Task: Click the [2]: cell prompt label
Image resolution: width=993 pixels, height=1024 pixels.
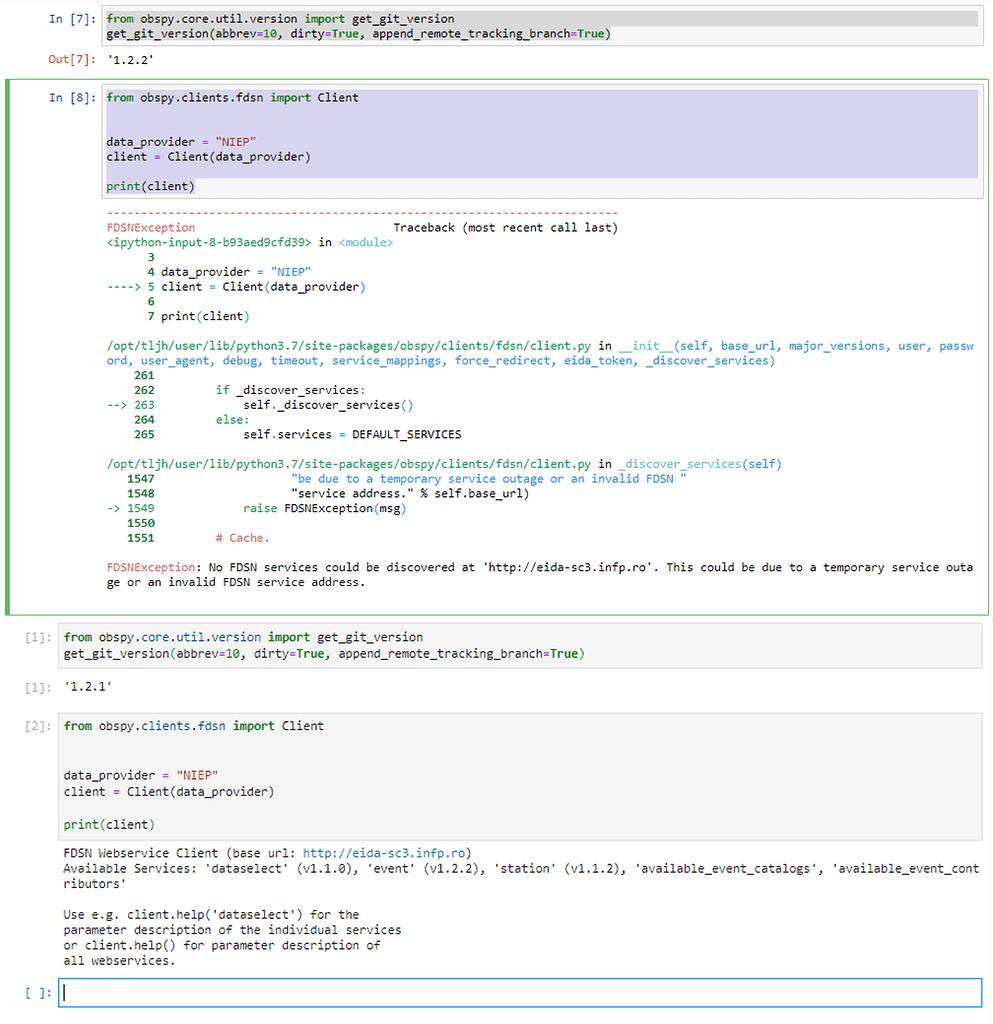Action: [36, 725]
